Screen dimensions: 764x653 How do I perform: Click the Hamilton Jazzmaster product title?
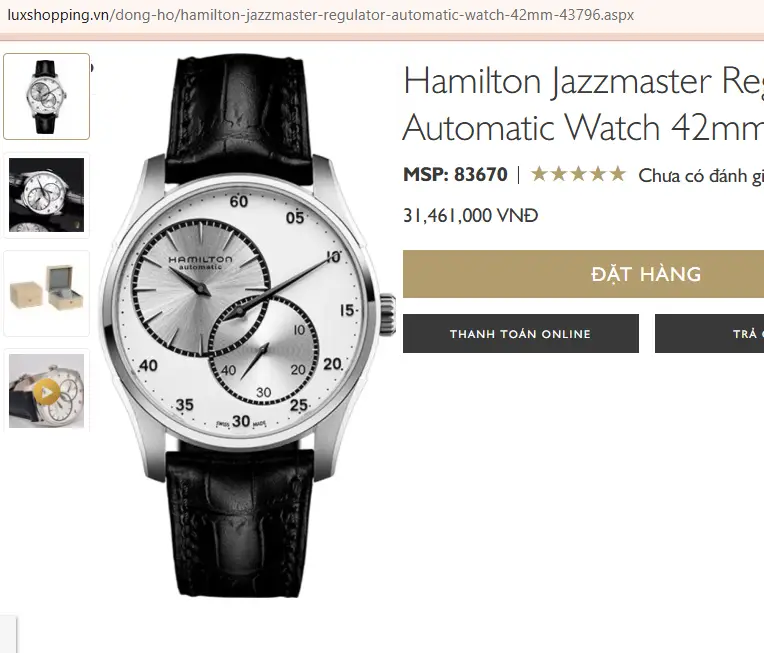tap(583, 104)
